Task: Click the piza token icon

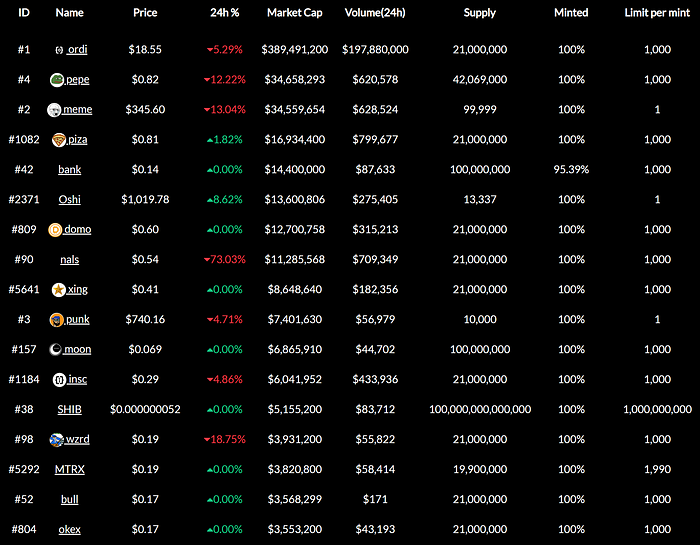Action: (x=59, y=139)
